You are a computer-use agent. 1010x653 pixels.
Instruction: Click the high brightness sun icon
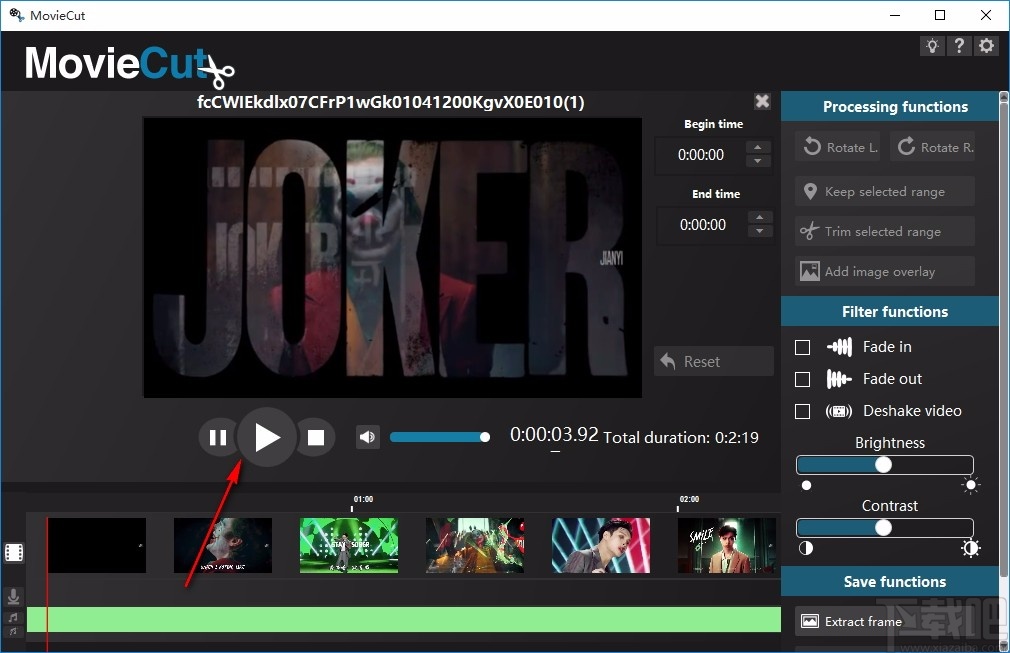(x=970, y=485)
